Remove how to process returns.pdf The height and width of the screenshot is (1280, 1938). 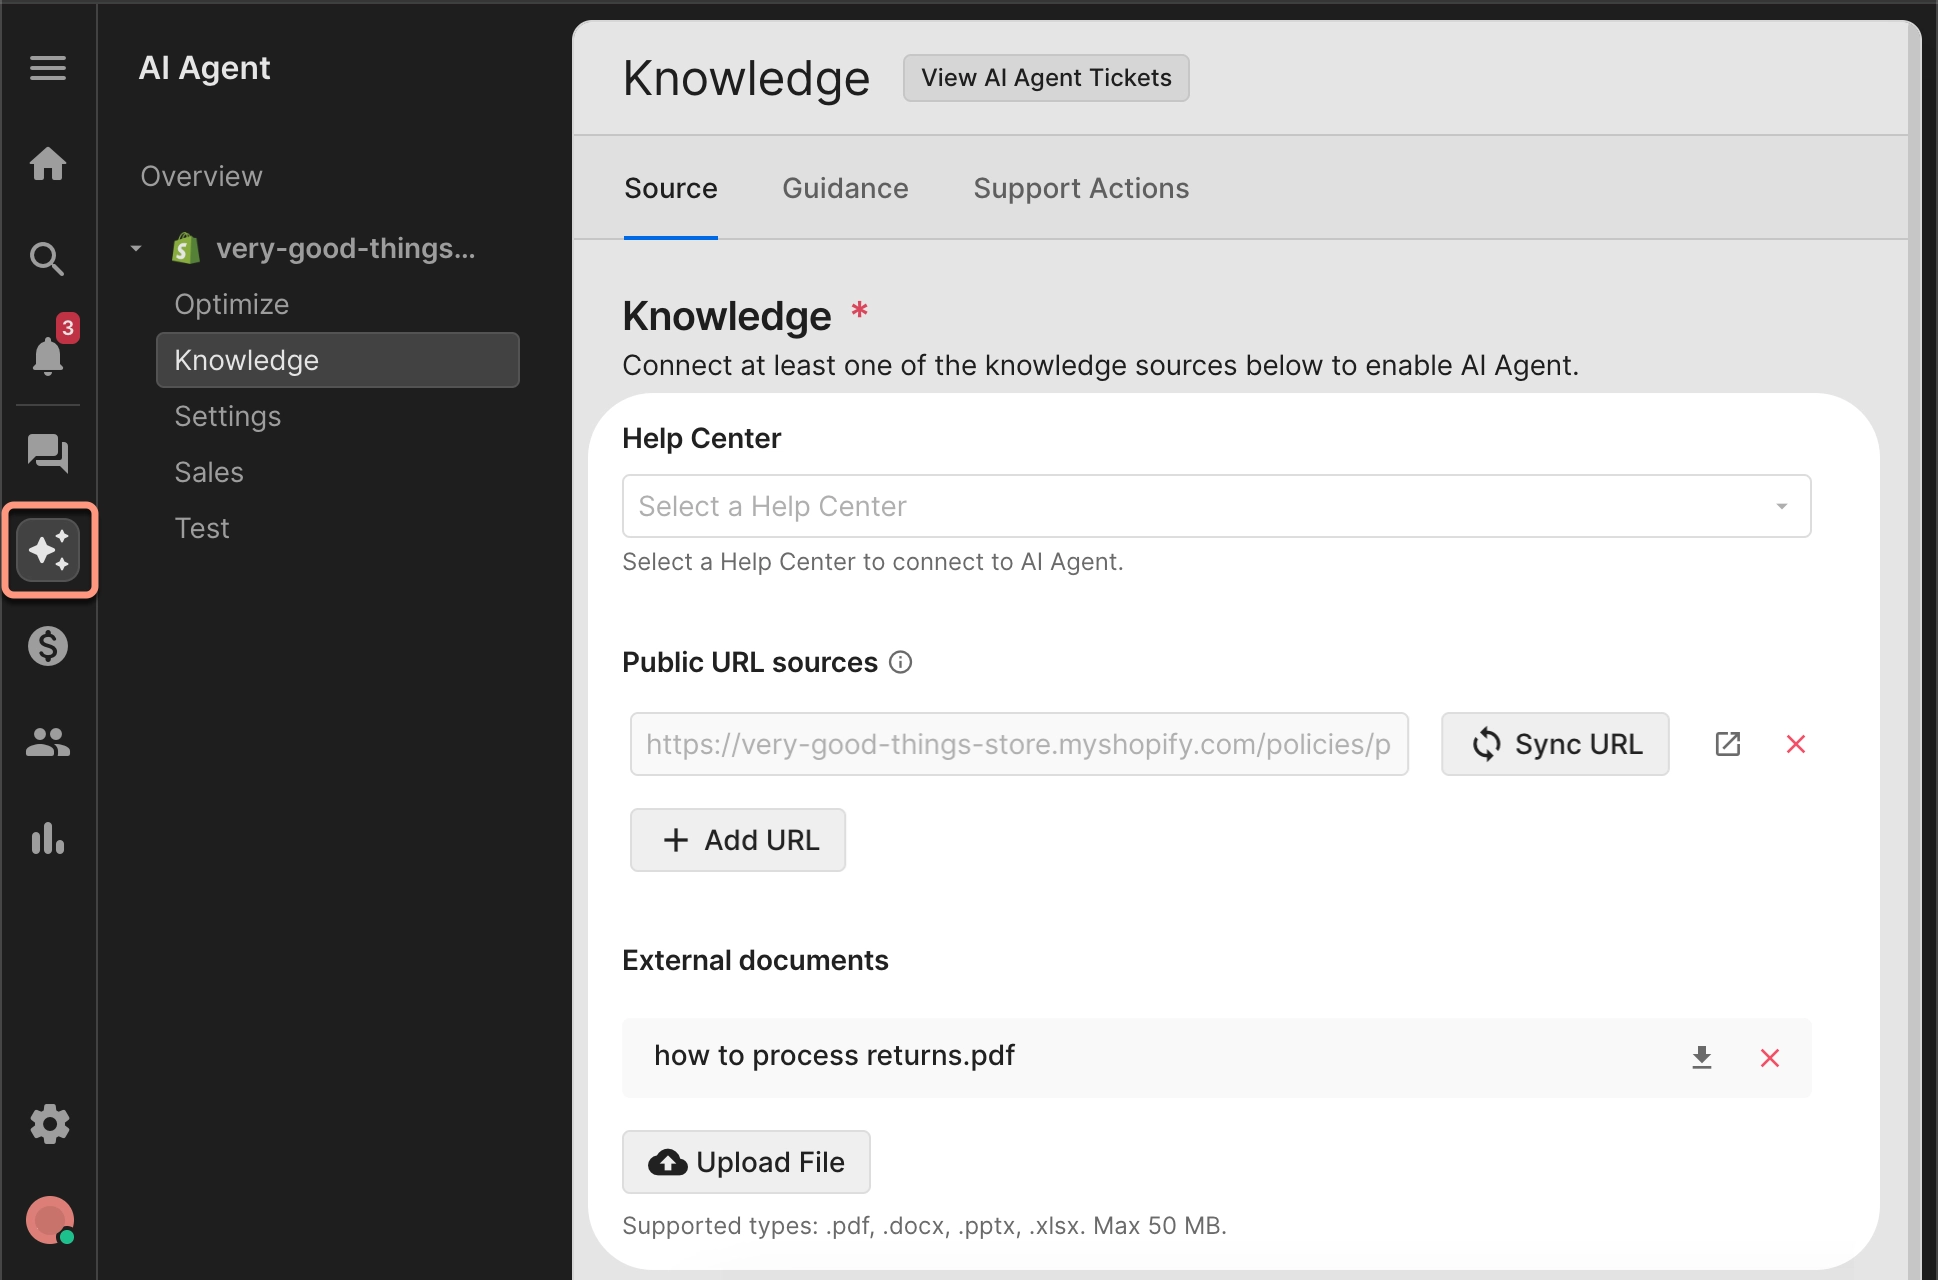(x=1770, y=1057)
